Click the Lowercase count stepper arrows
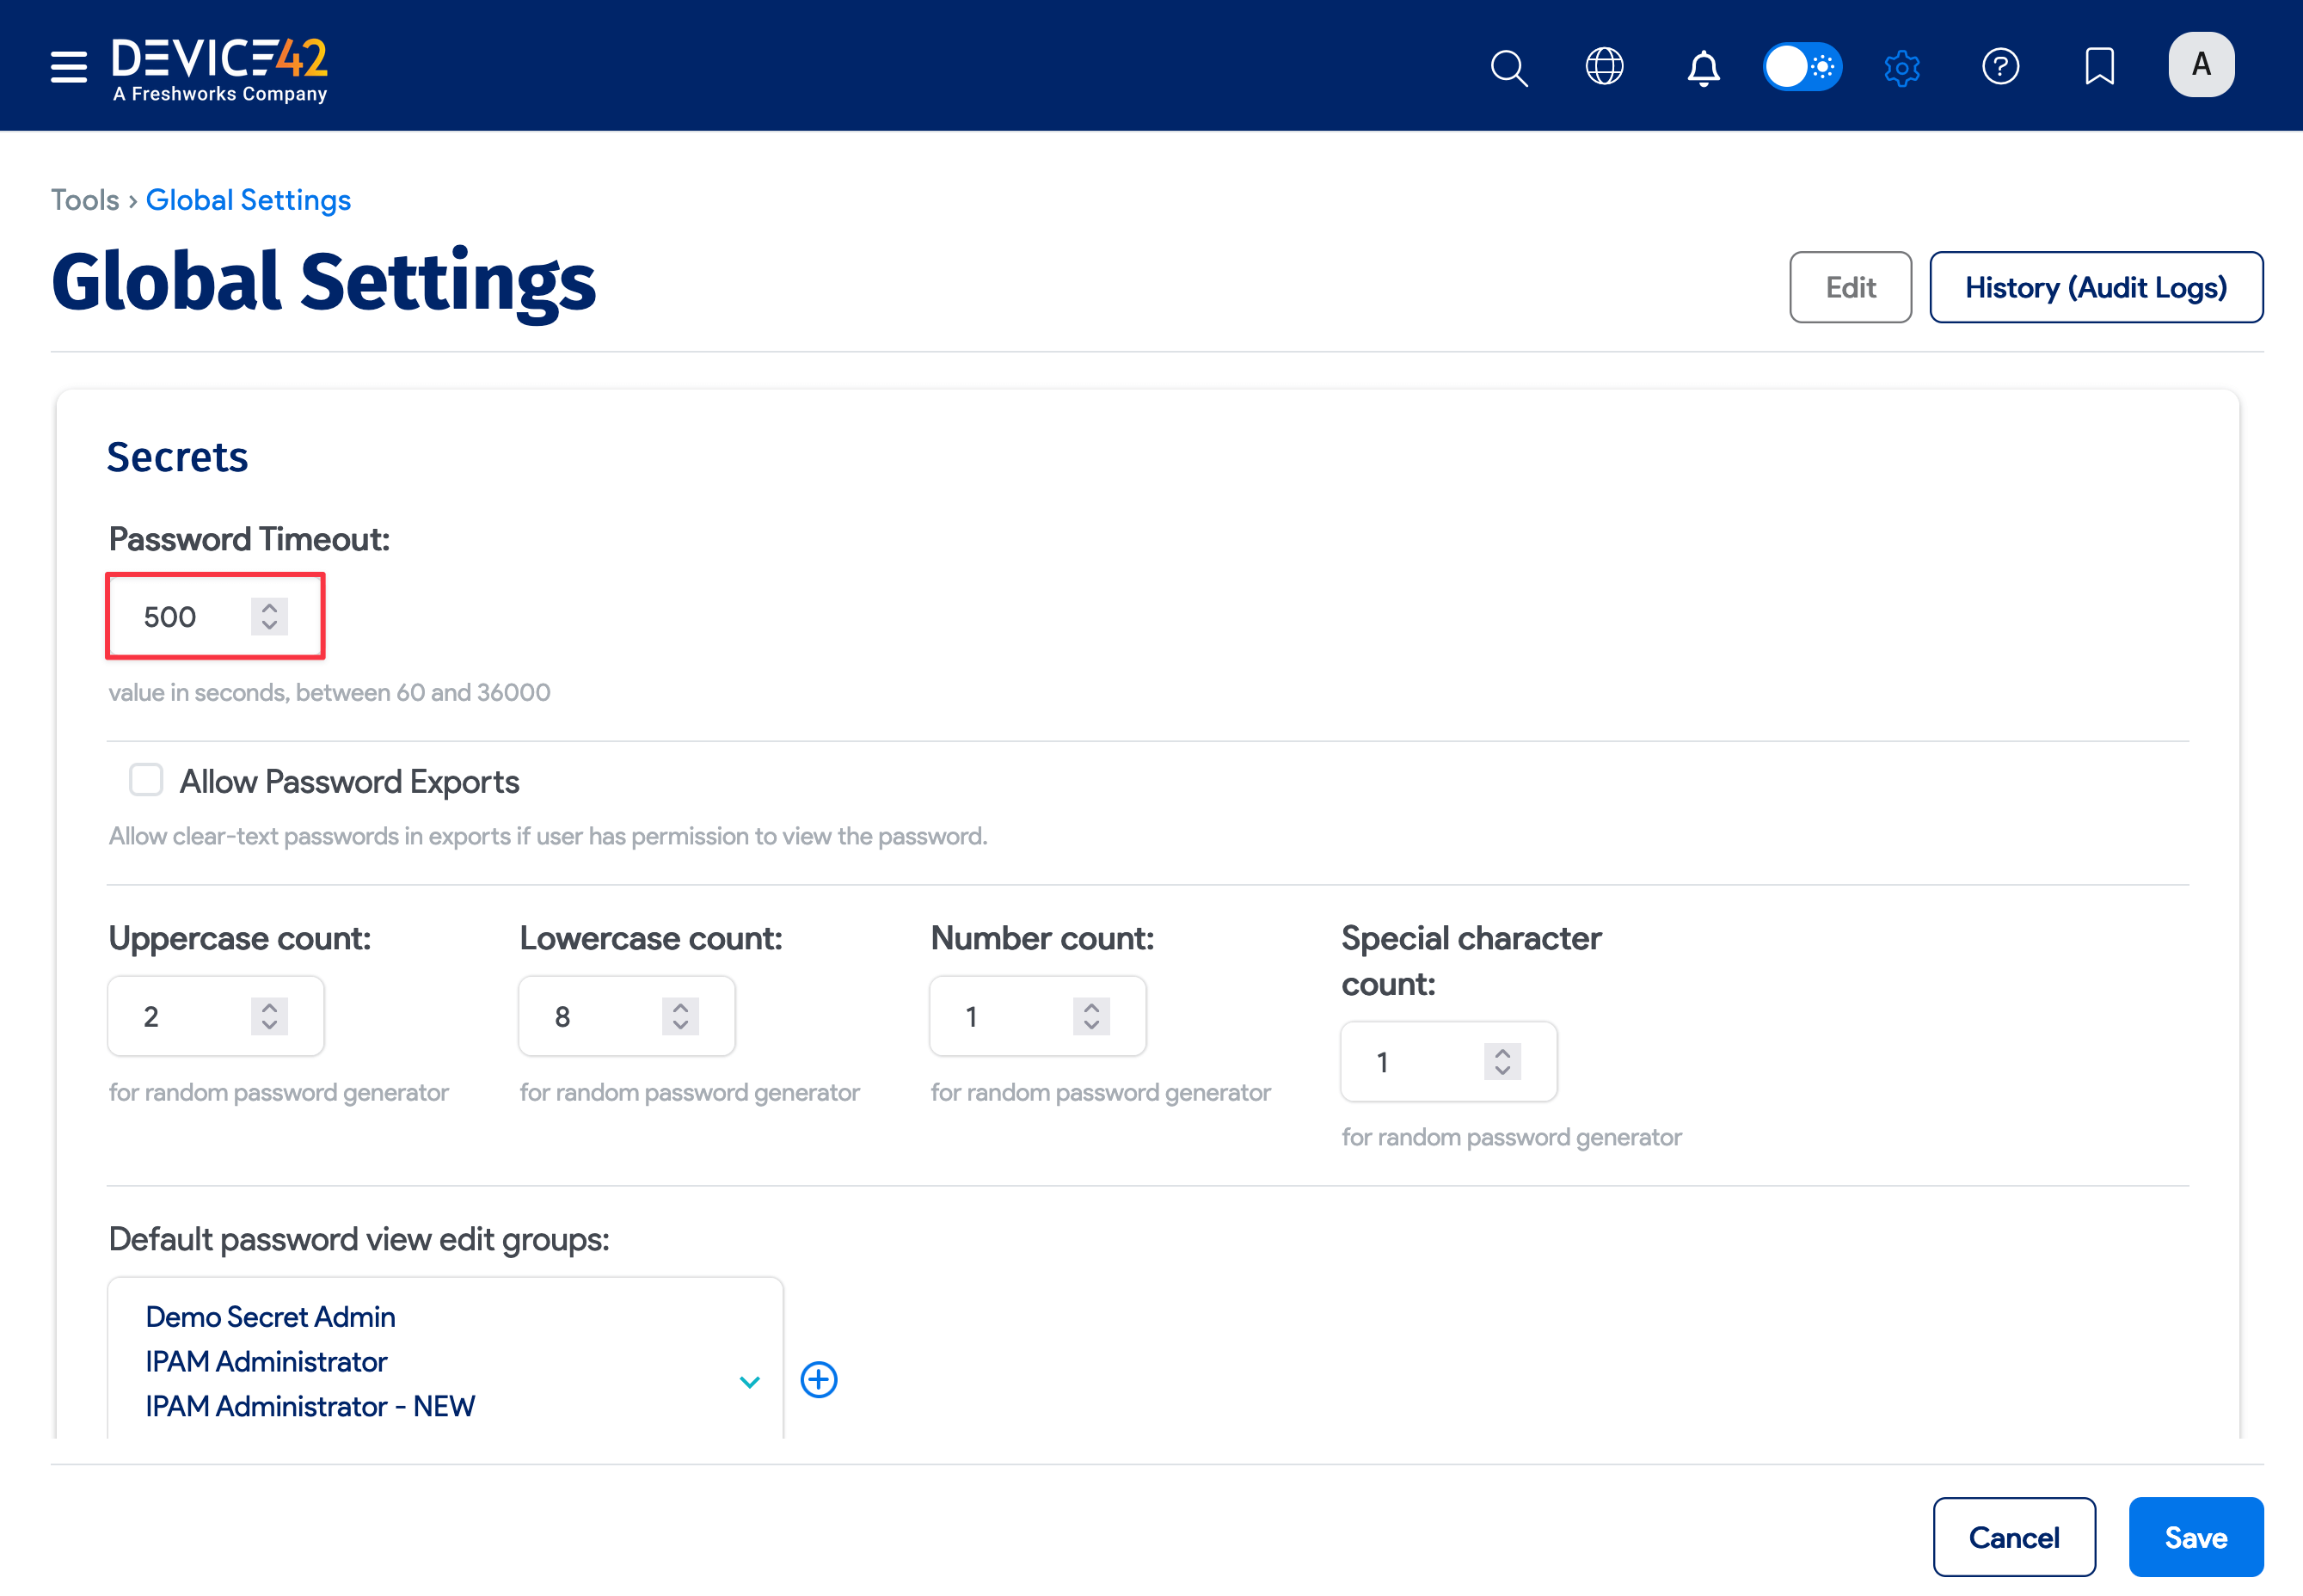The width and height of the screenshot is (2303, 1596). click(x=680, y=1016)
